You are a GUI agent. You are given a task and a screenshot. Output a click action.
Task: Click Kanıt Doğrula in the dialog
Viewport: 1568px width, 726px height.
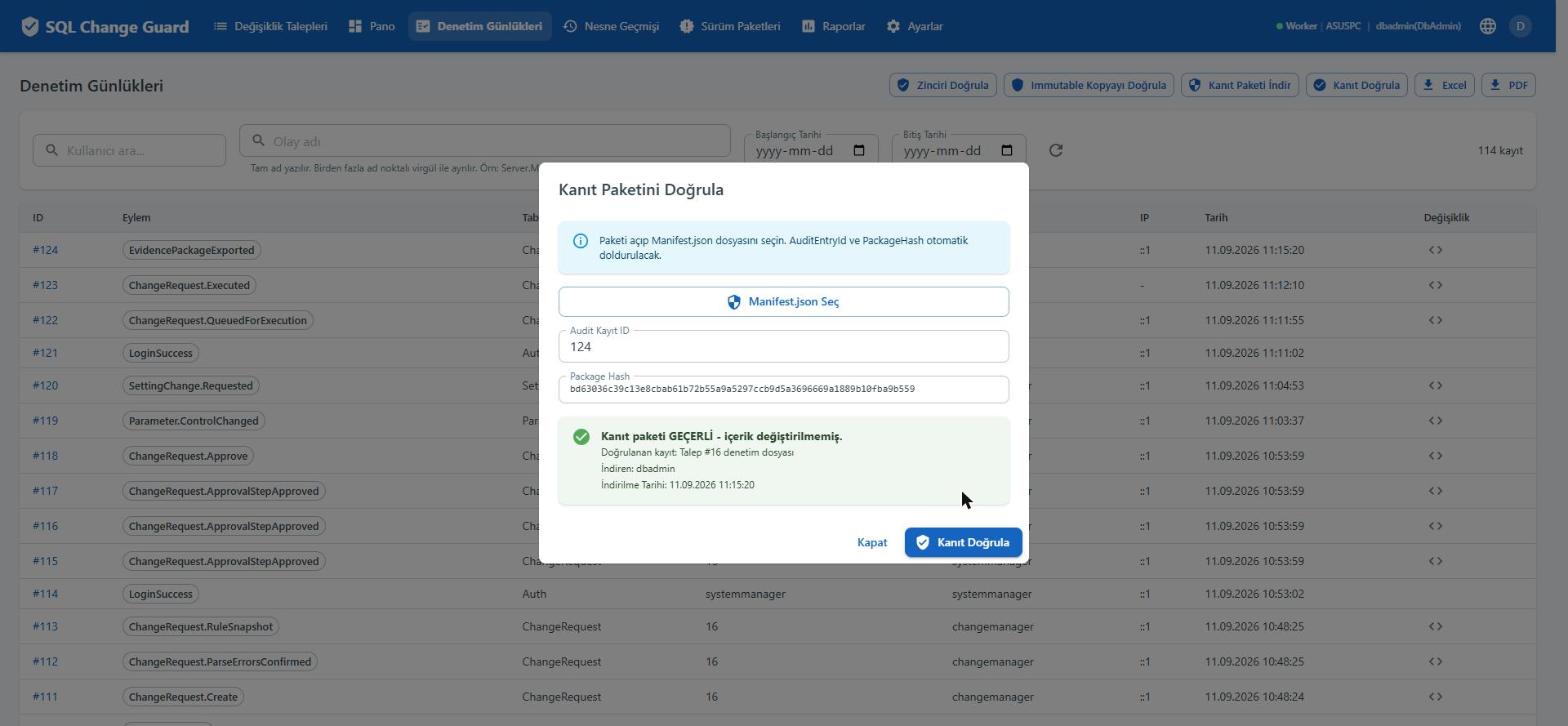[x=963, y=542]
